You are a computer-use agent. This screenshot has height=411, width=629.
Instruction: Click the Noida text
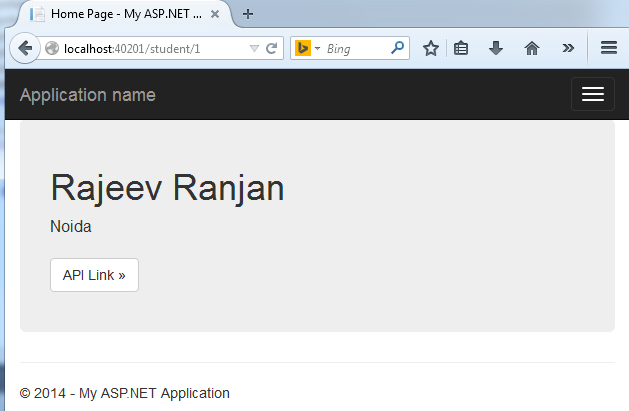pos(71,227)
